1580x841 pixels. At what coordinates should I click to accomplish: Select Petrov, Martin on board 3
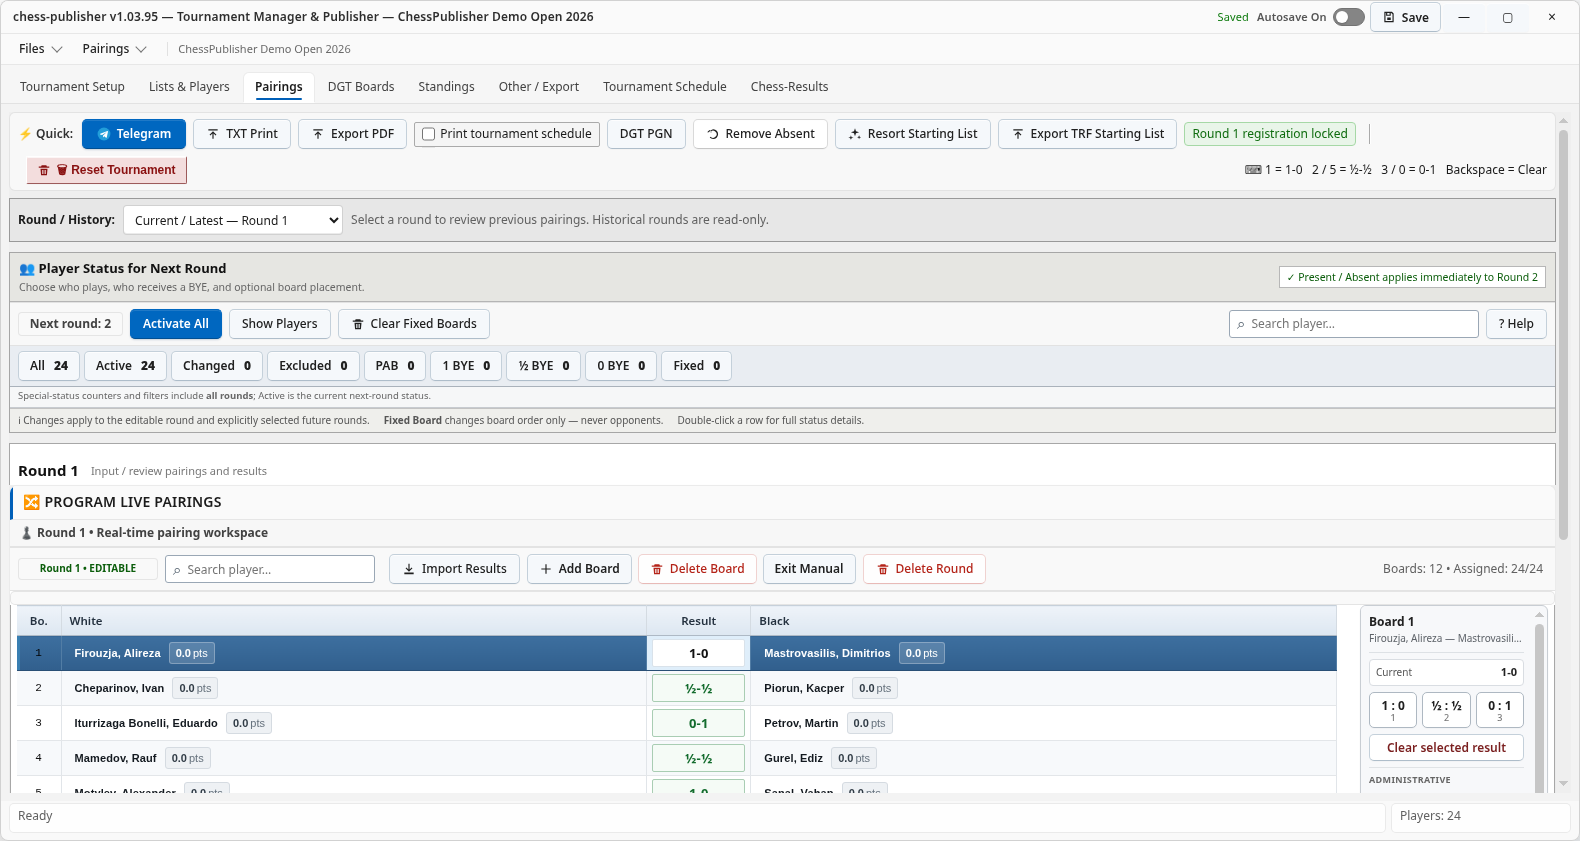(x=801, y=724)
